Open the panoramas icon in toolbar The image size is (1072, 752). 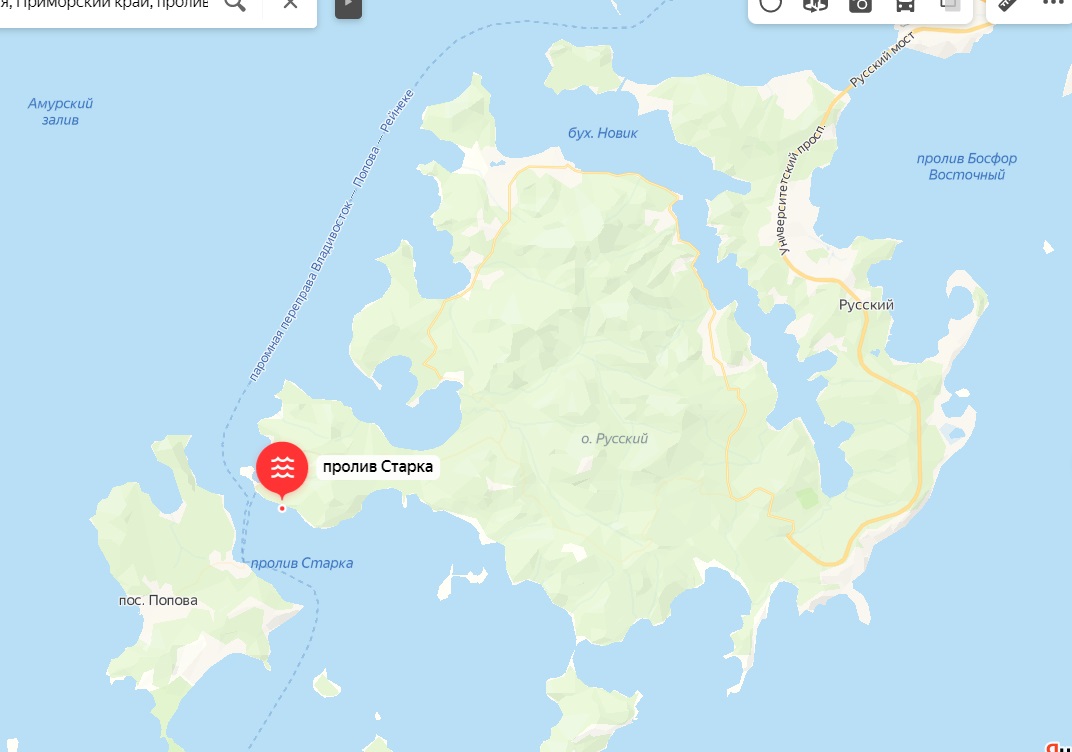coord(815,5)
